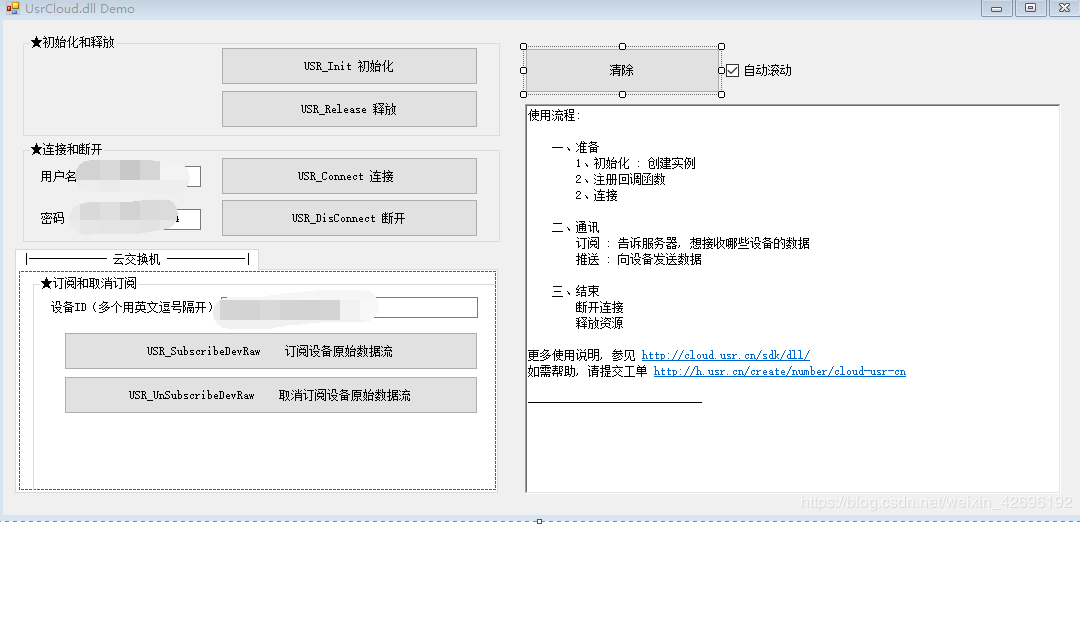Minimize the UsrCloud Demo window
1080x633 pixels.
tap(995, 8)
